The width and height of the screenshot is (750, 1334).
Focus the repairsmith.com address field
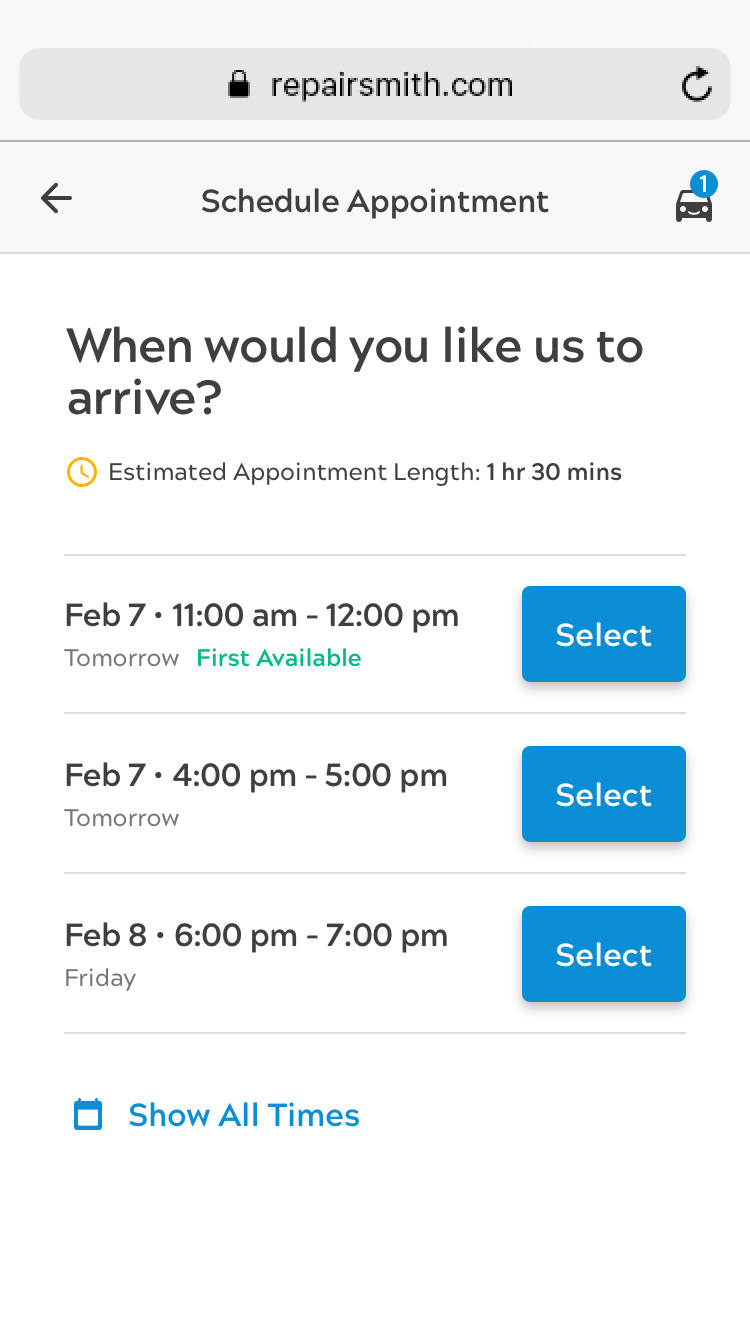click(x=391, y=85)
